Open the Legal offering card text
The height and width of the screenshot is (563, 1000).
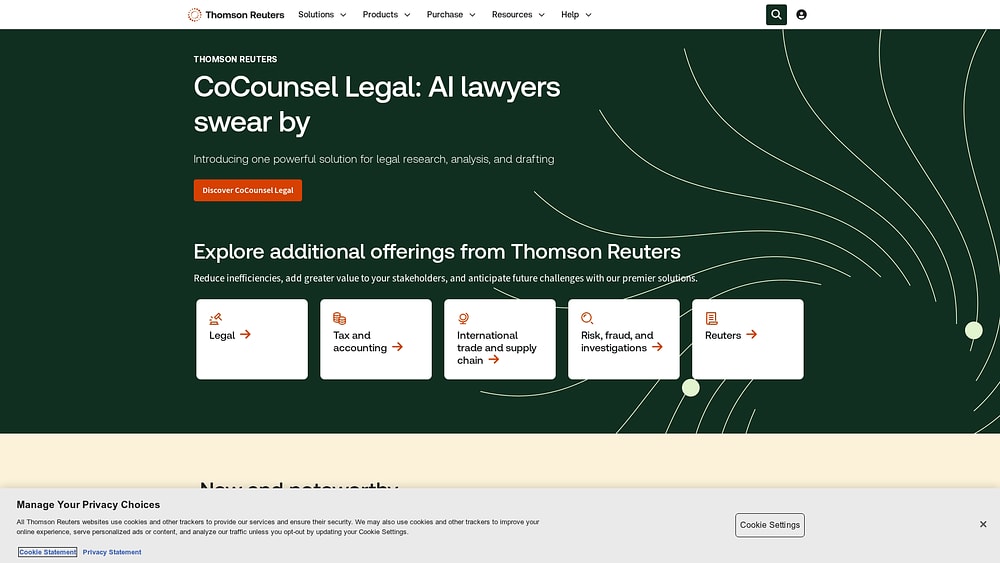[x=222, y=335]
